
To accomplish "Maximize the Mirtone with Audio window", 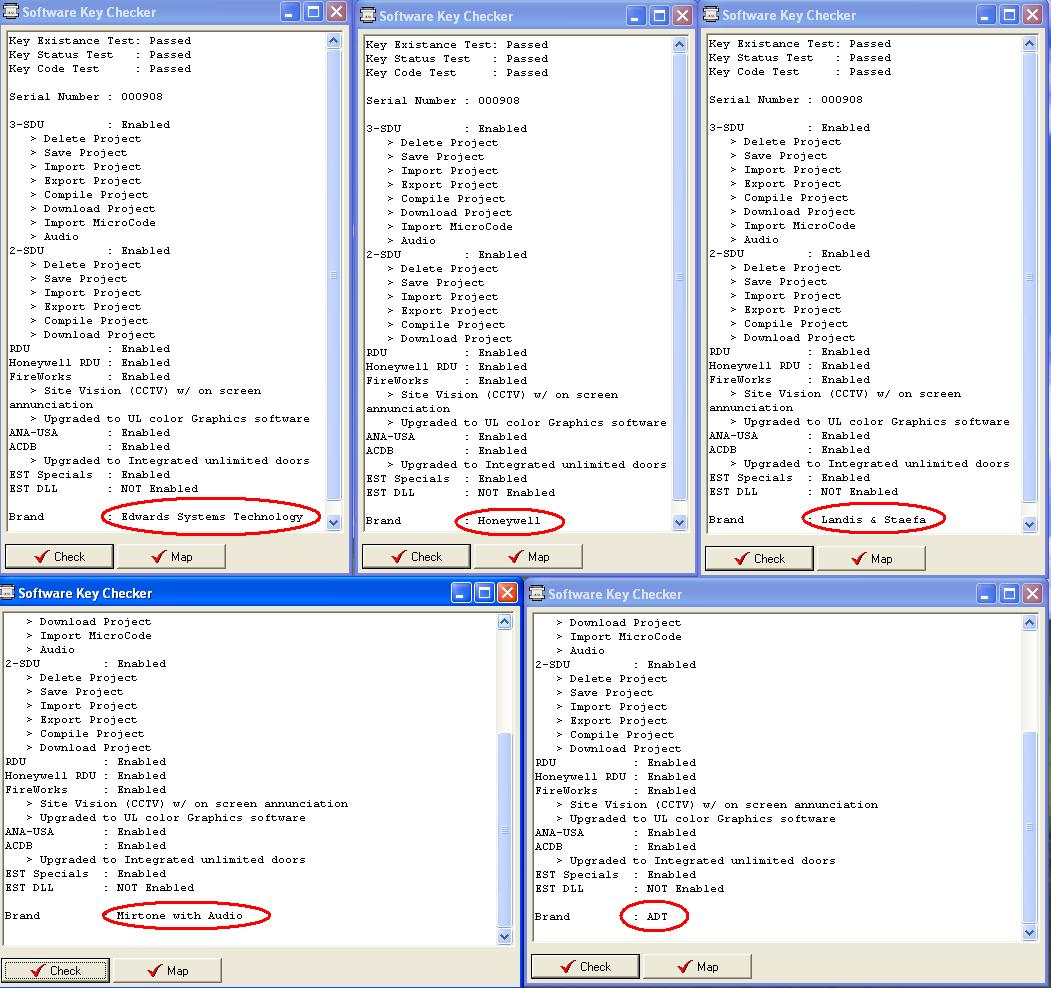I will (x=484, y=593).
